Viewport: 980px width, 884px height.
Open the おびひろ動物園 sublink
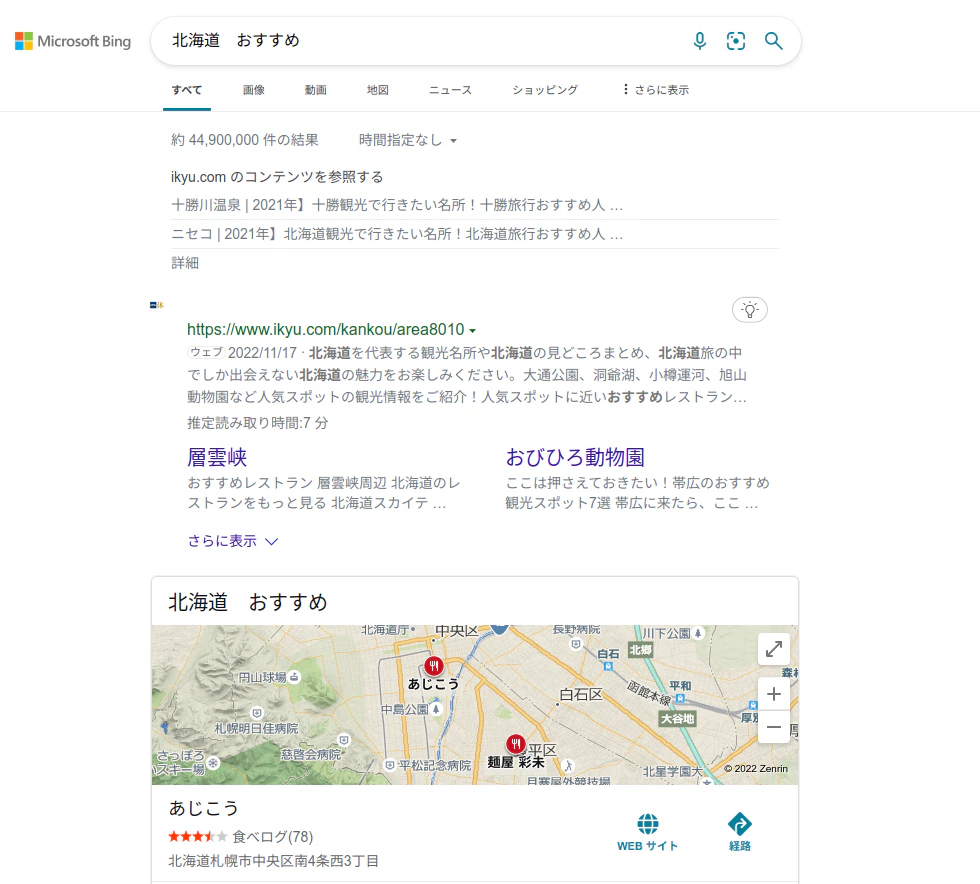[x=574, y=457]
